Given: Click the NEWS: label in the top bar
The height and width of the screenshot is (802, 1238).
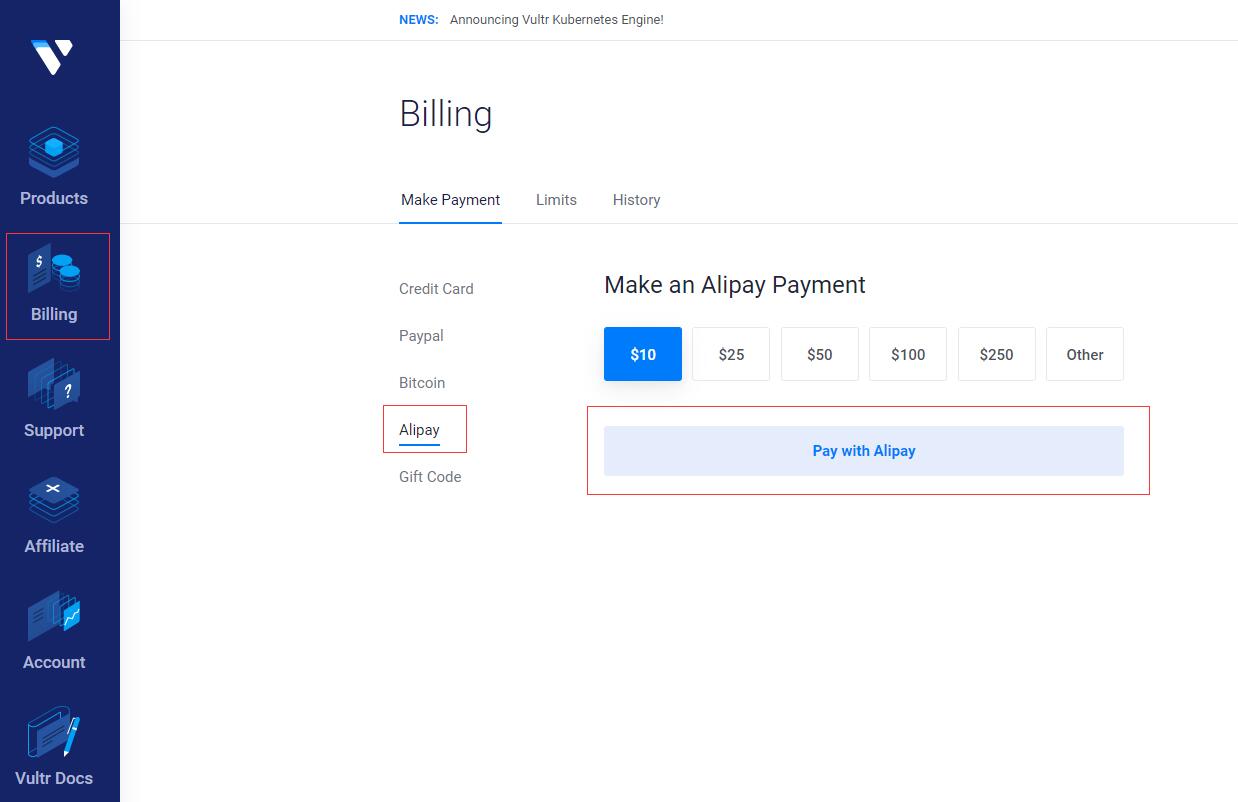Looking at the screenshot, I should (419, 20).
